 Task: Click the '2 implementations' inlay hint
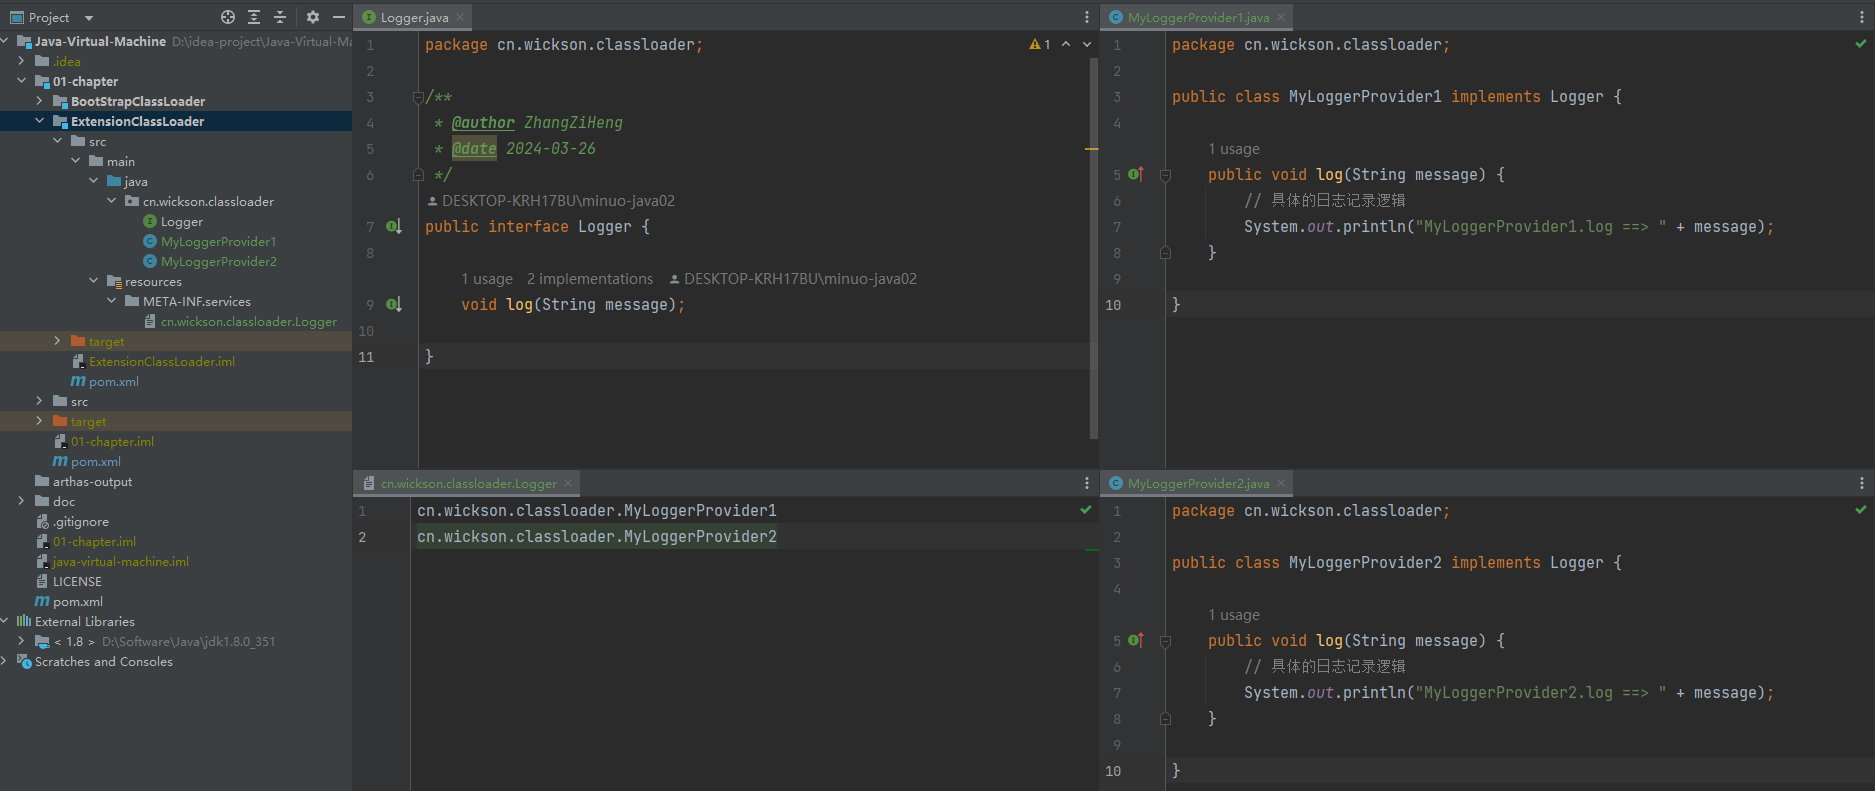tap(590, 279)
